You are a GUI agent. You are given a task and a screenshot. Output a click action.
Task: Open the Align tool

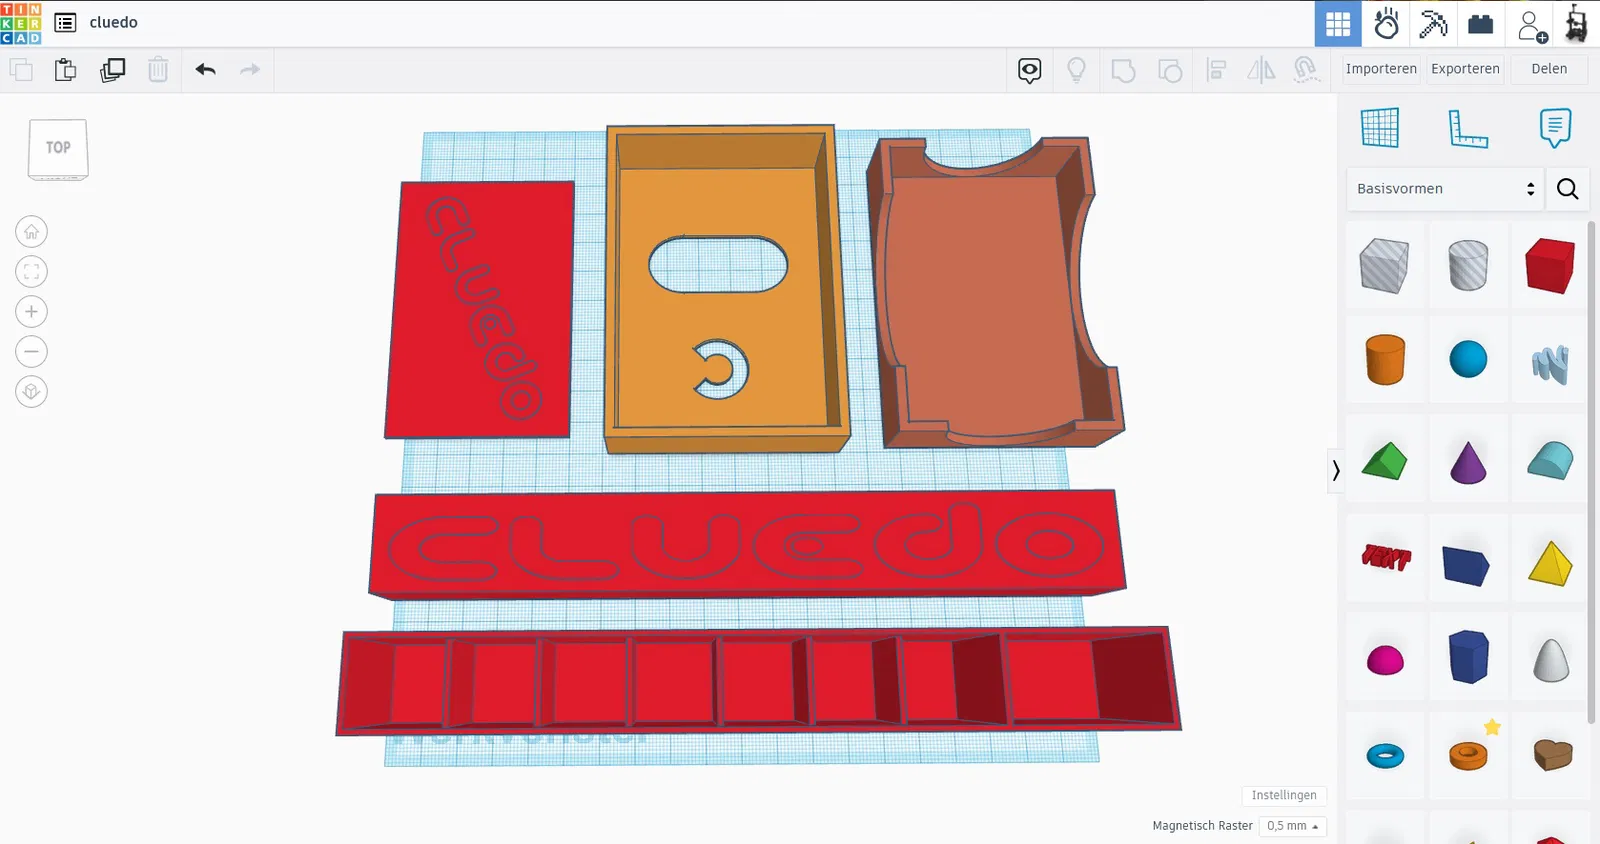(x=1216, y=70)
